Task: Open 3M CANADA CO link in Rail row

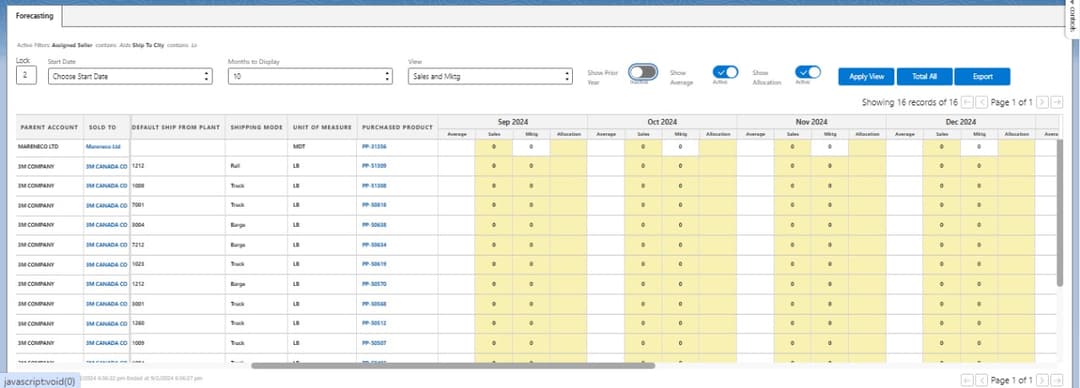Action: 107,166
